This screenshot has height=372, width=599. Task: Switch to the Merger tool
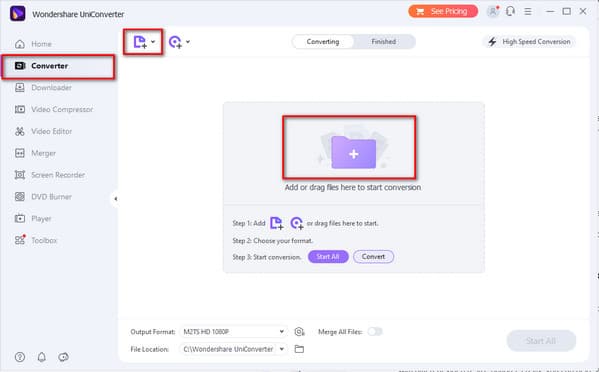pos(35,153)
